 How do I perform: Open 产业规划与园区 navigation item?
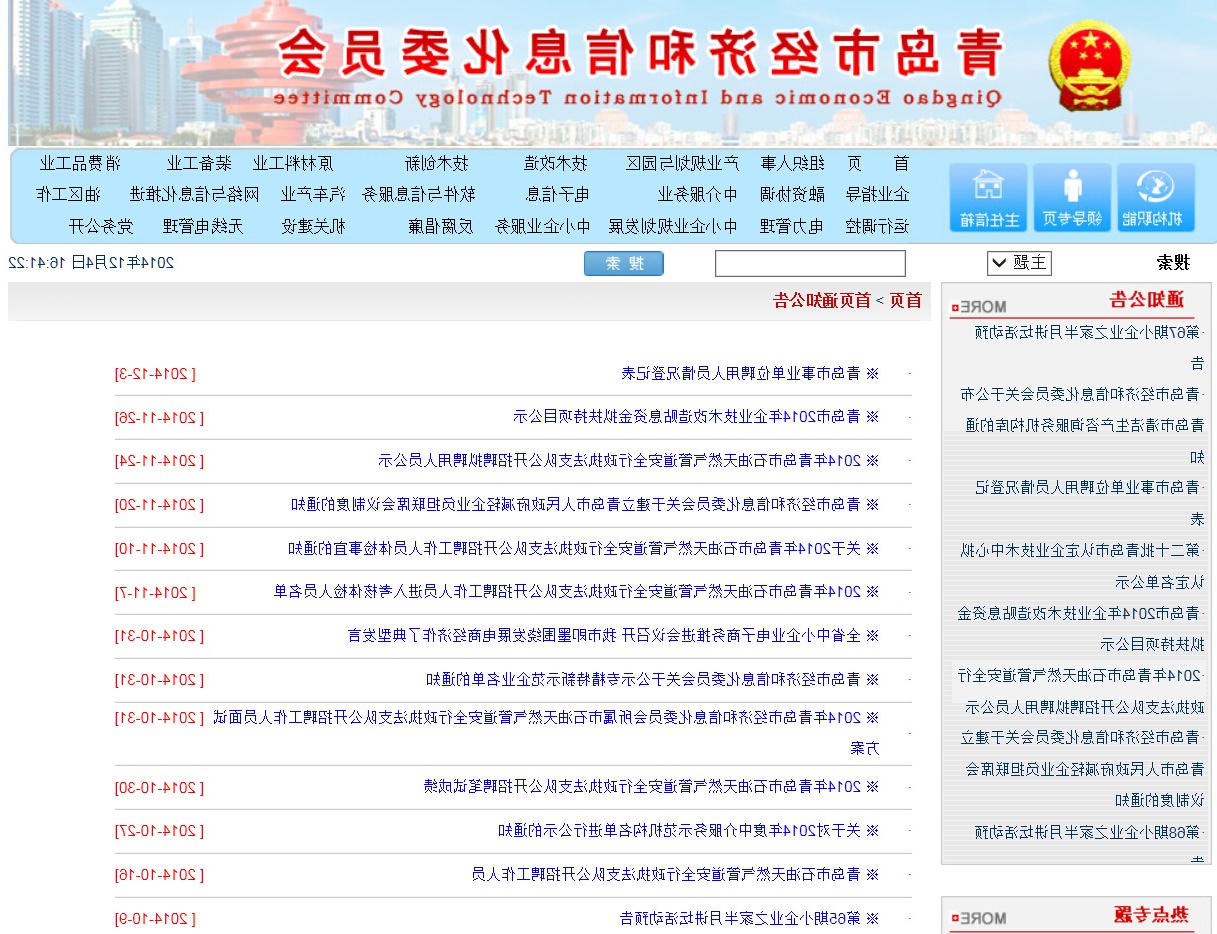click(x=682, y=164)
